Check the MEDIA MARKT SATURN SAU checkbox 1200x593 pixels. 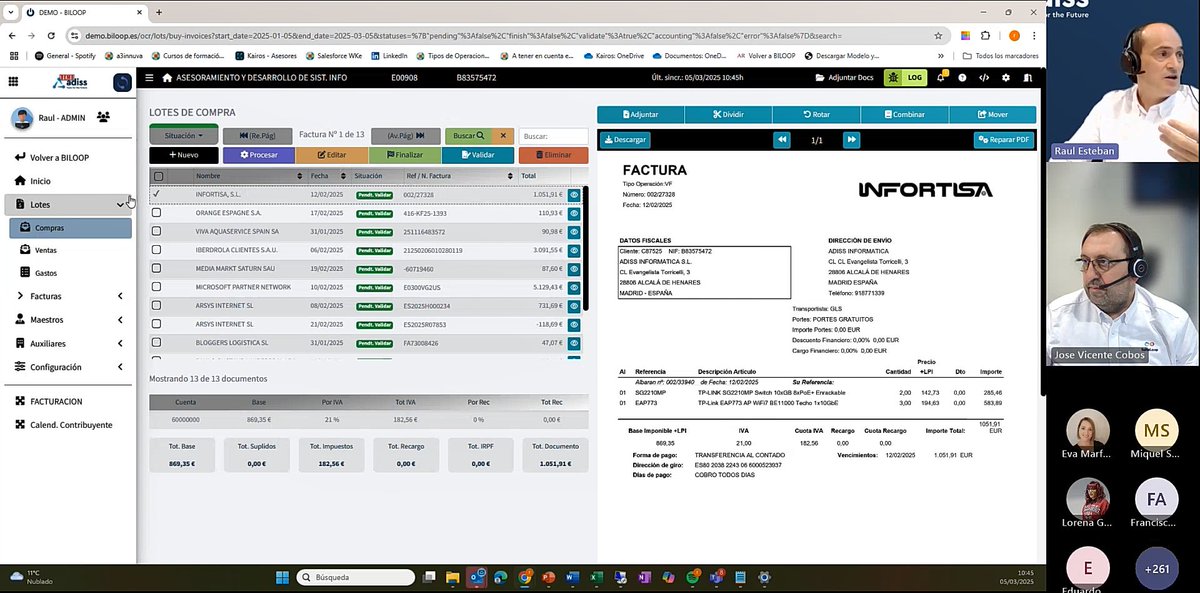(x=157, y=268)
